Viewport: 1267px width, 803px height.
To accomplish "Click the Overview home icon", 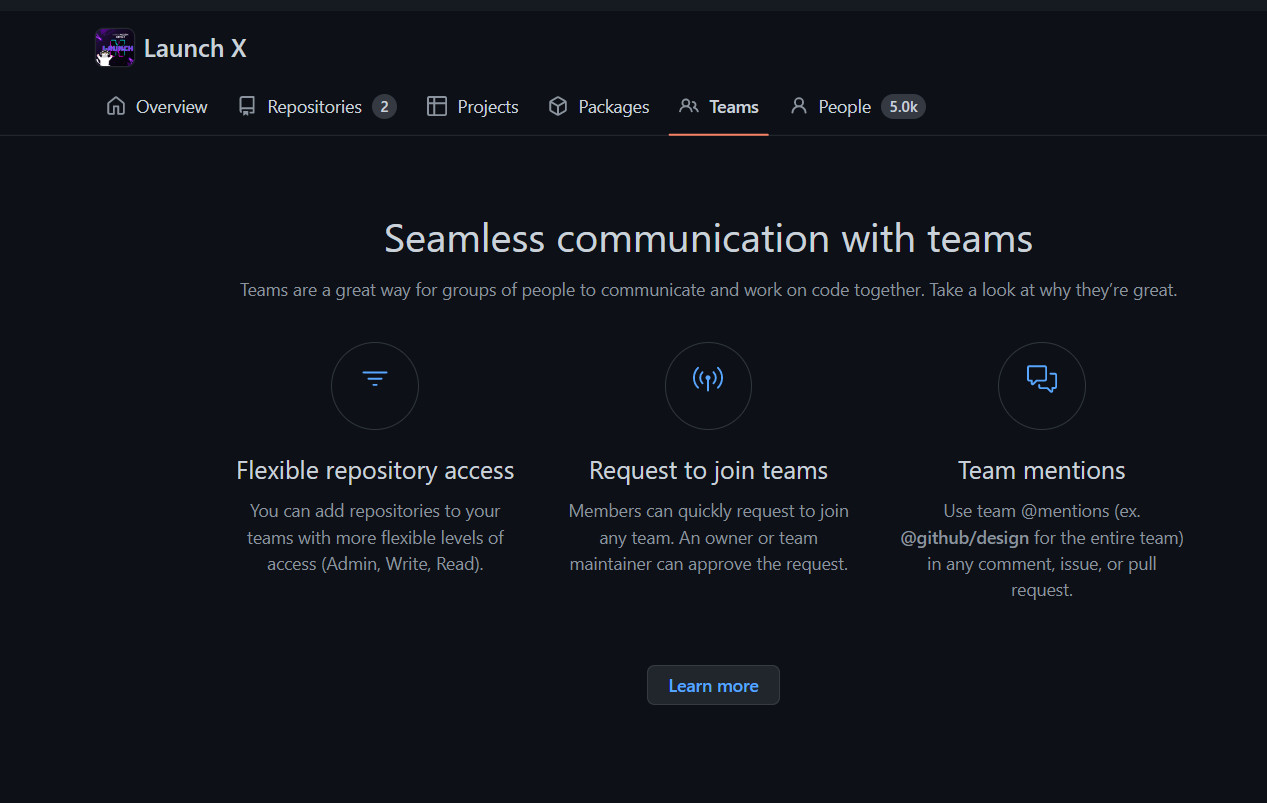I will (113, 106).
